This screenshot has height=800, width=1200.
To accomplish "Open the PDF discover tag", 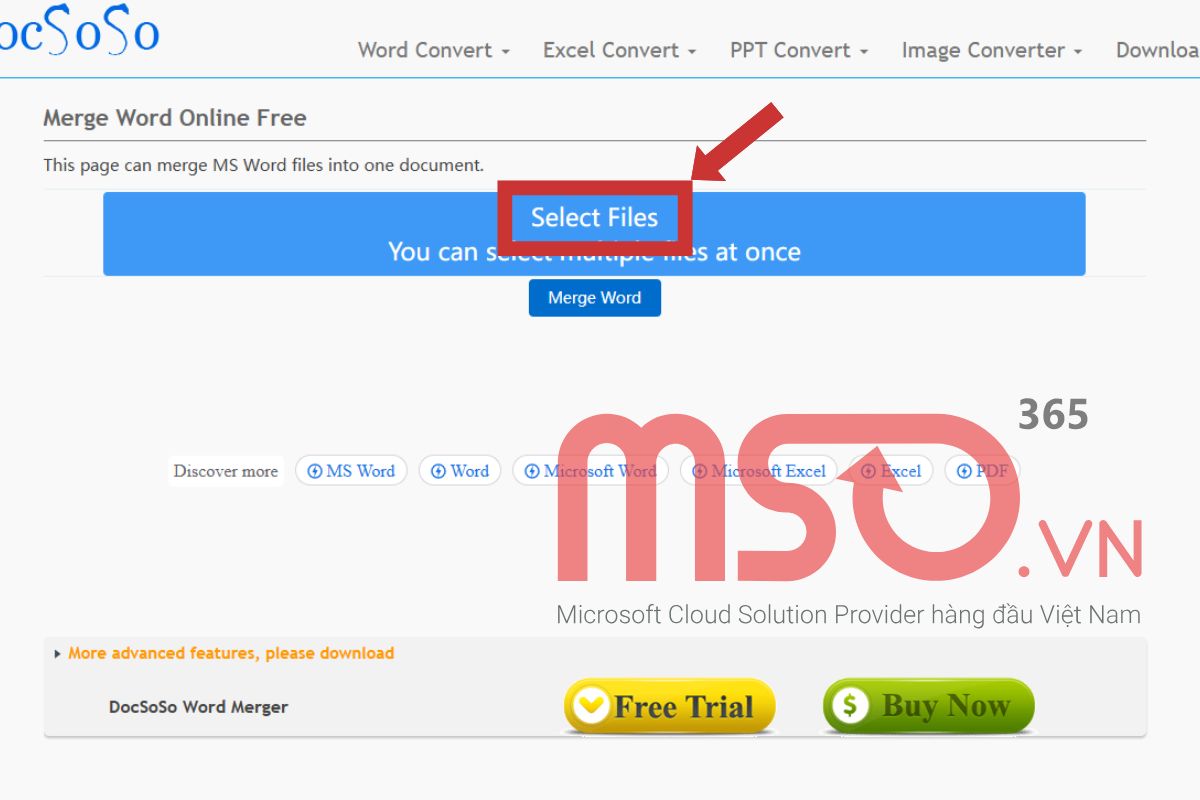I will pos(982,471).
